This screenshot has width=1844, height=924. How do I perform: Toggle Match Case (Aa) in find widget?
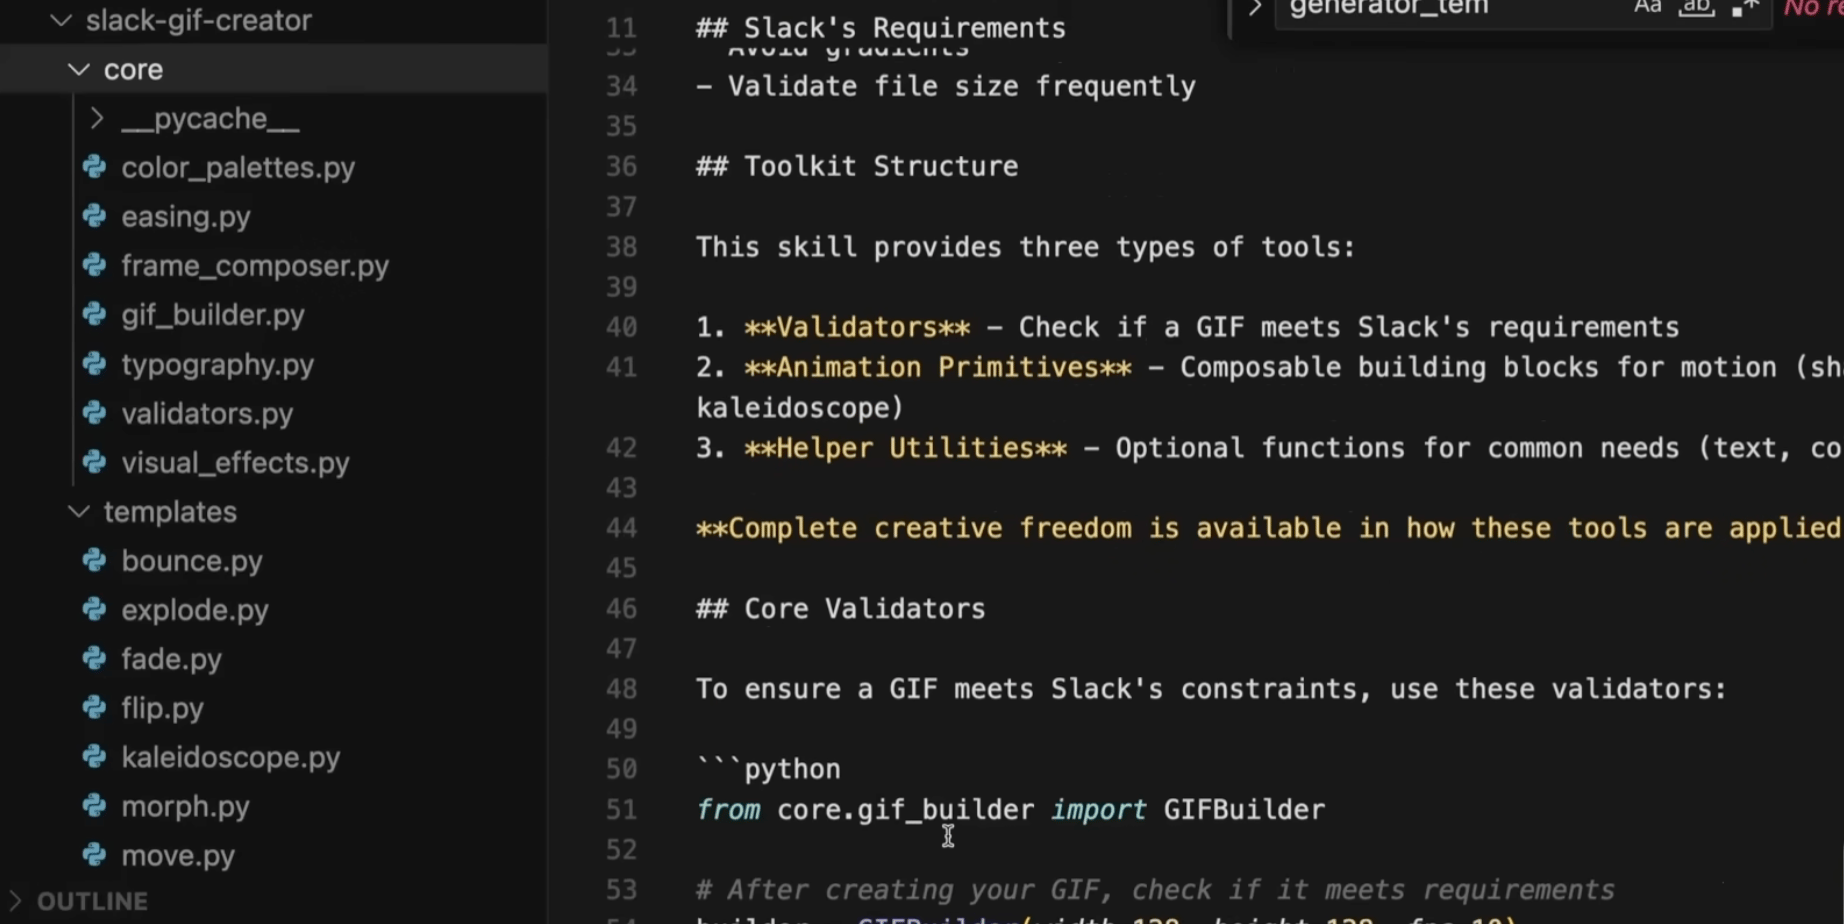coord(1647,8)
